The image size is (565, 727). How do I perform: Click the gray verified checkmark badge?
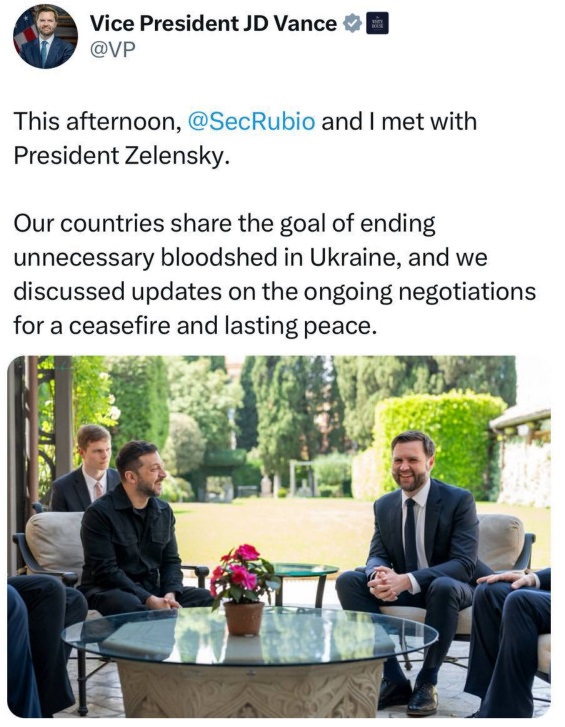click(x=352, y=23)
